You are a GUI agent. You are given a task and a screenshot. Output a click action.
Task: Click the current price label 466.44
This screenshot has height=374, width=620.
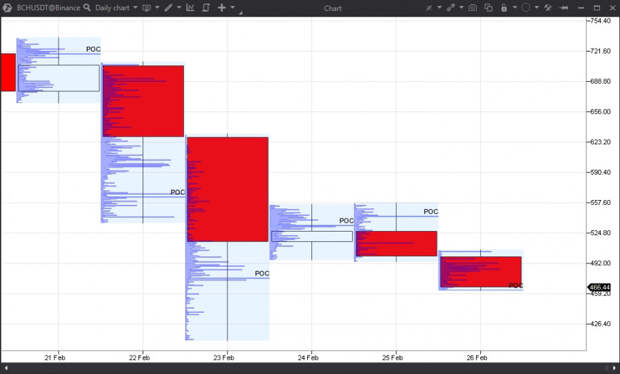tap(599, 287)
